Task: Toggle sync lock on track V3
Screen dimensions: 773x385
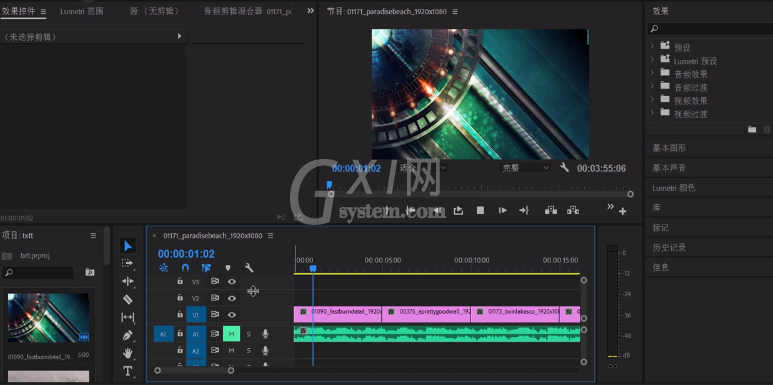Action: (215, 281)
